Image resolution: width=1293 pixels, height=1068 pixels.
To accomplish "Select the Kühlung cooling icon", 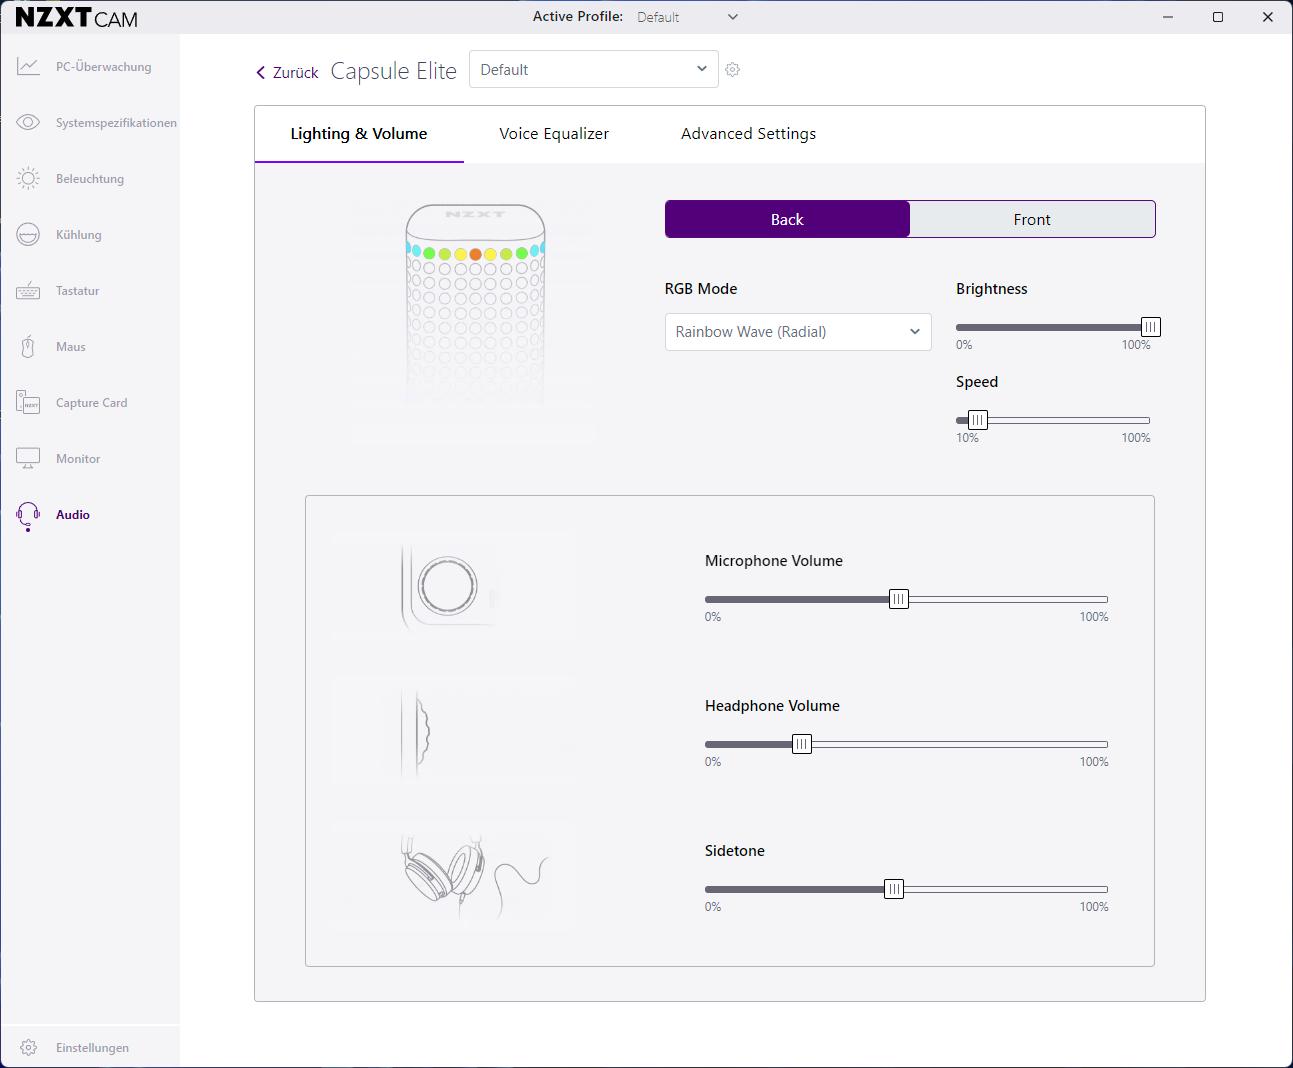I will click(x=28, y=235).
